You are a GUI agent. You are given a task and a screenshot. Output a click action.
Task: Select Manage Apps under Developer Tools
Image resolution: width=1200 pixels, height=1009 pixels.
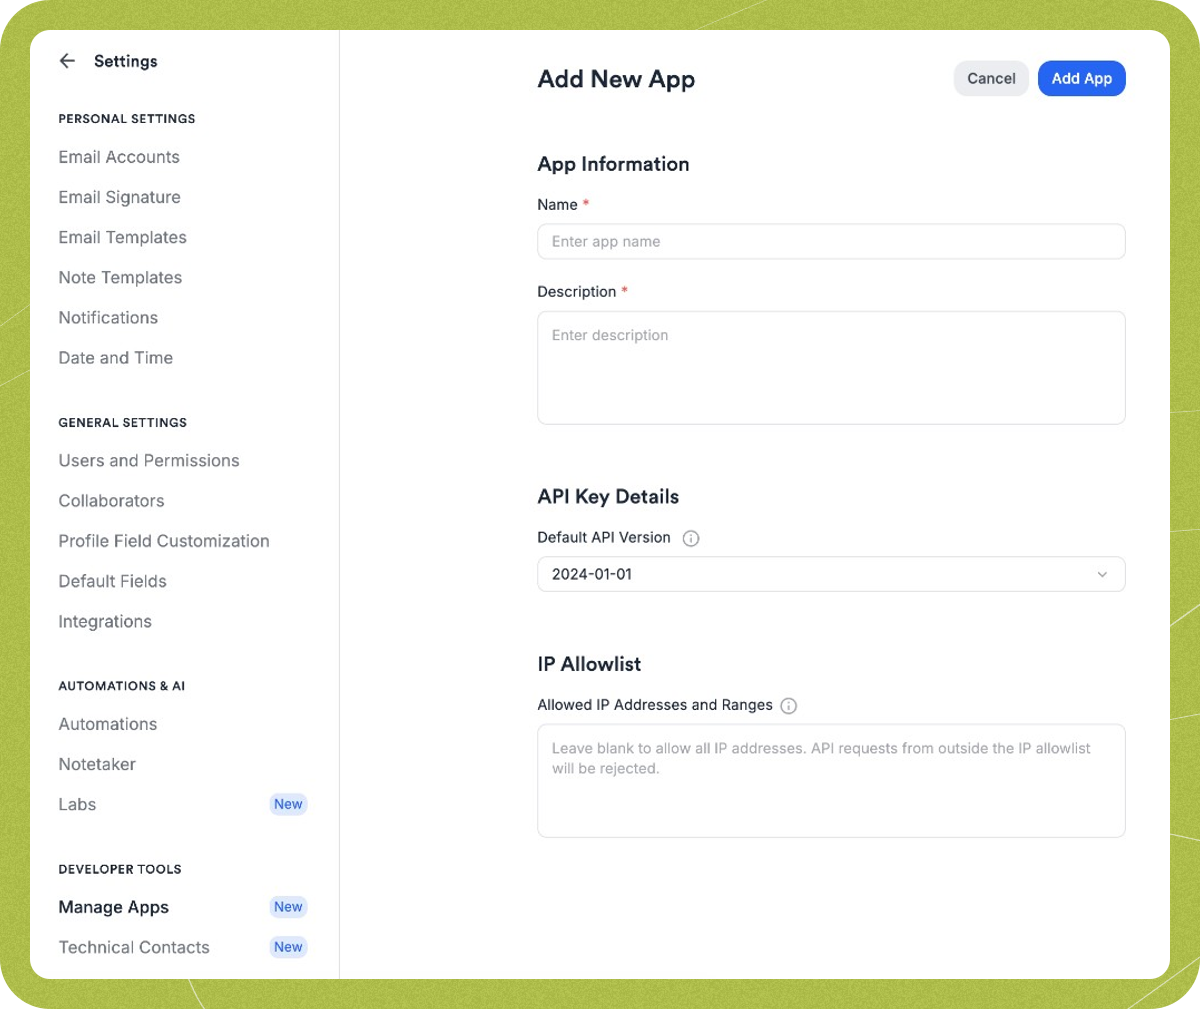point(113,907)
